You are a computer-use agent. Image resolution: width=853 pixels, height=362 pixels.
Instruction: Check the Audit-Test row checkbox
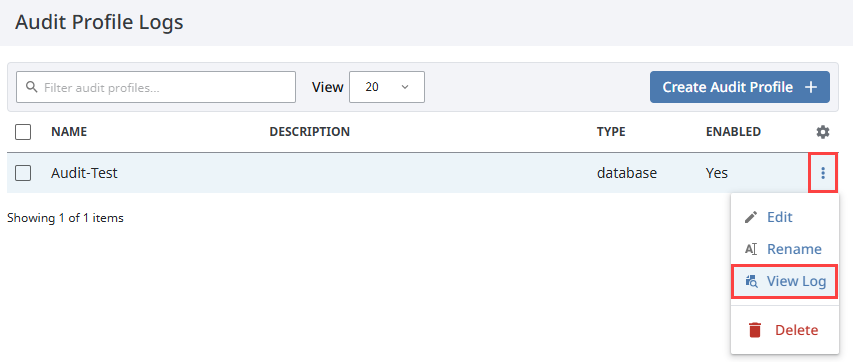tap(23, 173)
